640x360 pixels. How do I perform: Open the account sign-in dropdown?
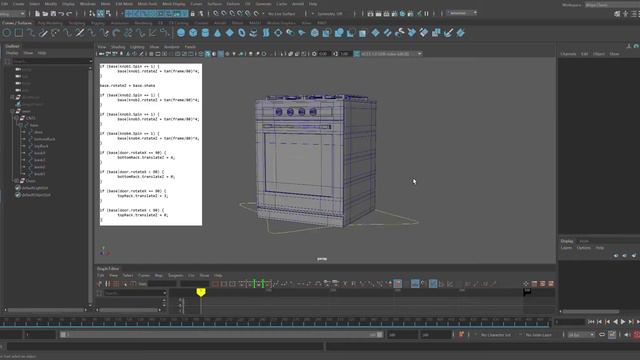(462, 13)
